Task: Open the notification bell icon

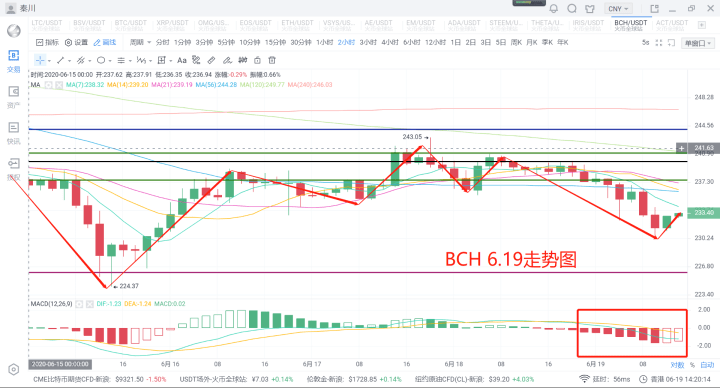Action: 554,9
